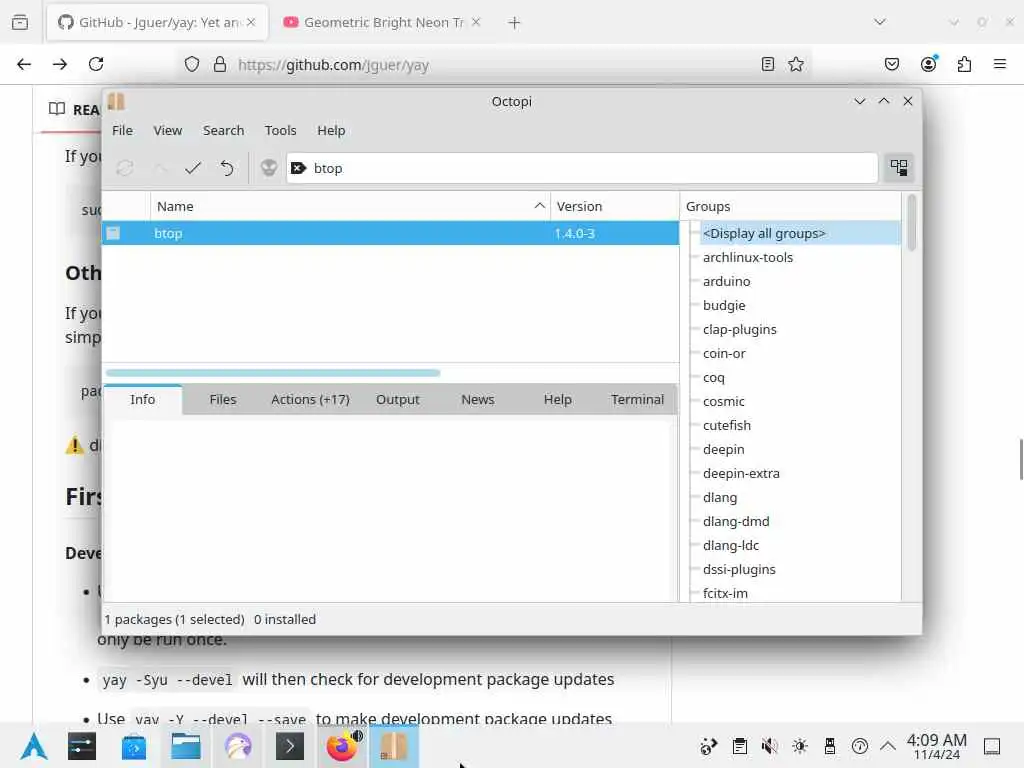This screenshot has height=768, width=1024.
Task: Click the Version column header
Action: click(x=615, y=206)
